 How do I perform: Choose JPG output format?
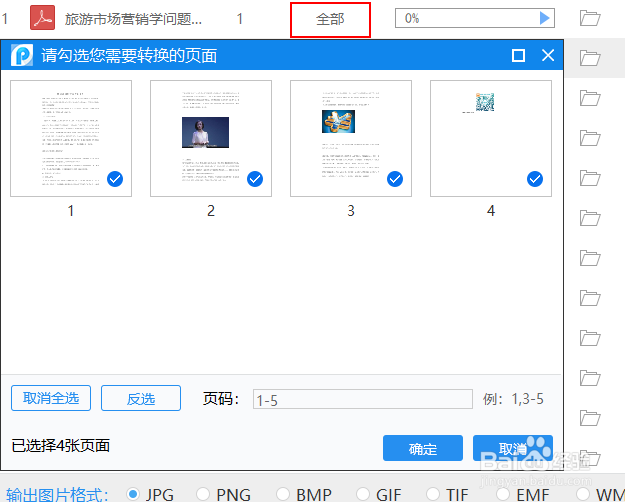pyautogui.click(x=132, y=494)
